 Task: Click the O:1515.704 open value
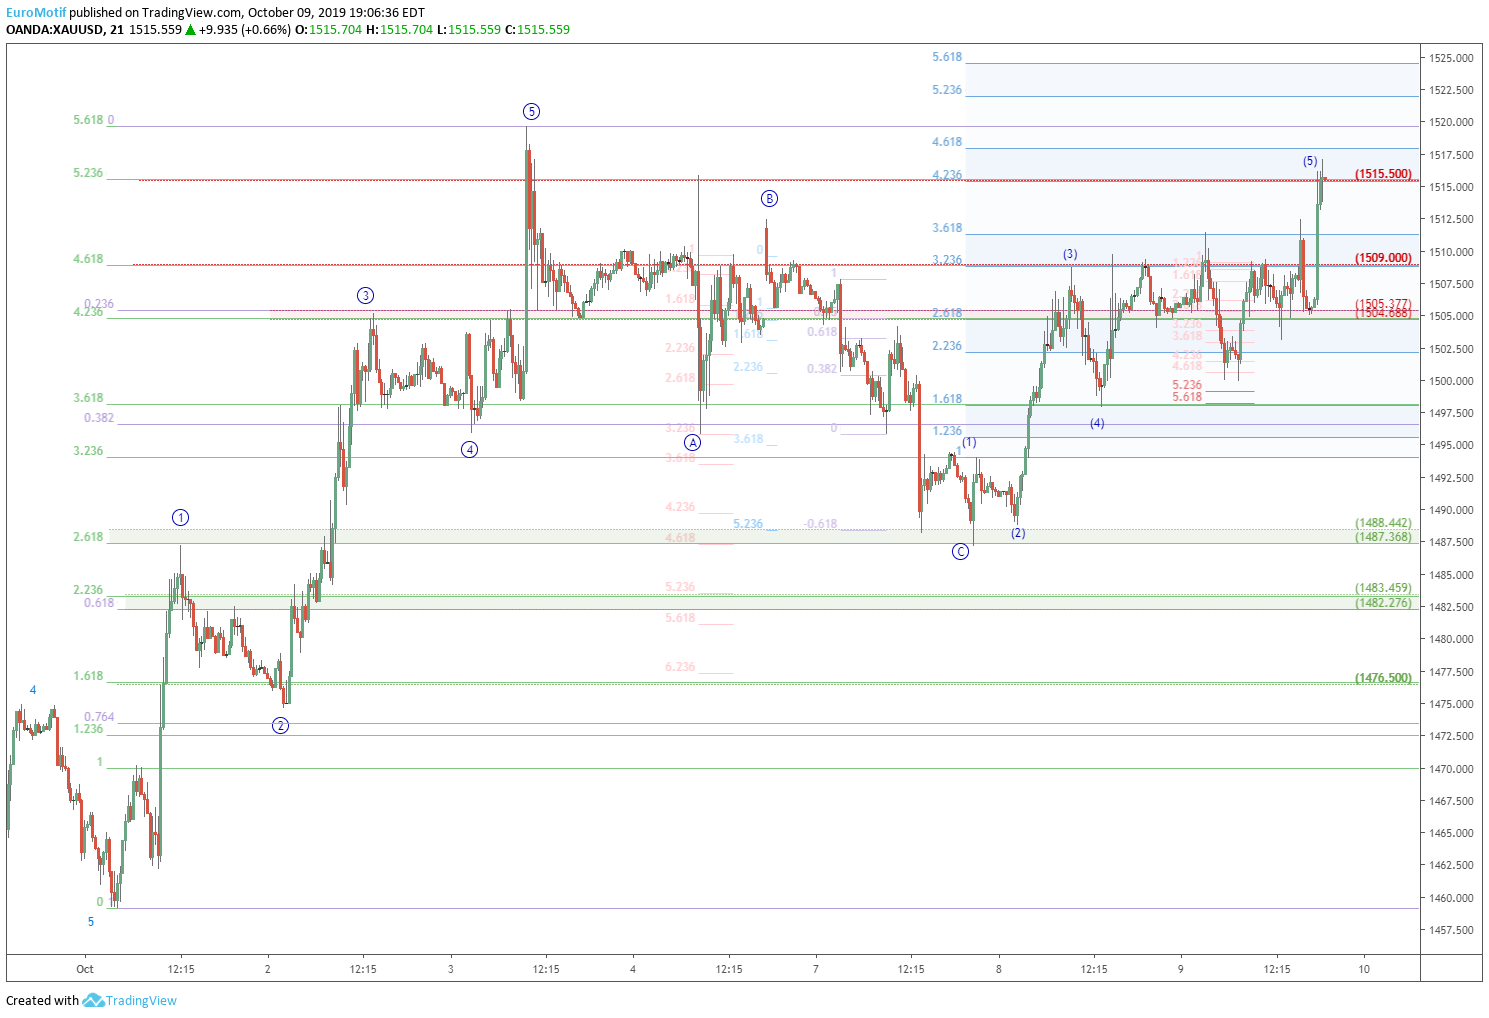tap(328, 30)
